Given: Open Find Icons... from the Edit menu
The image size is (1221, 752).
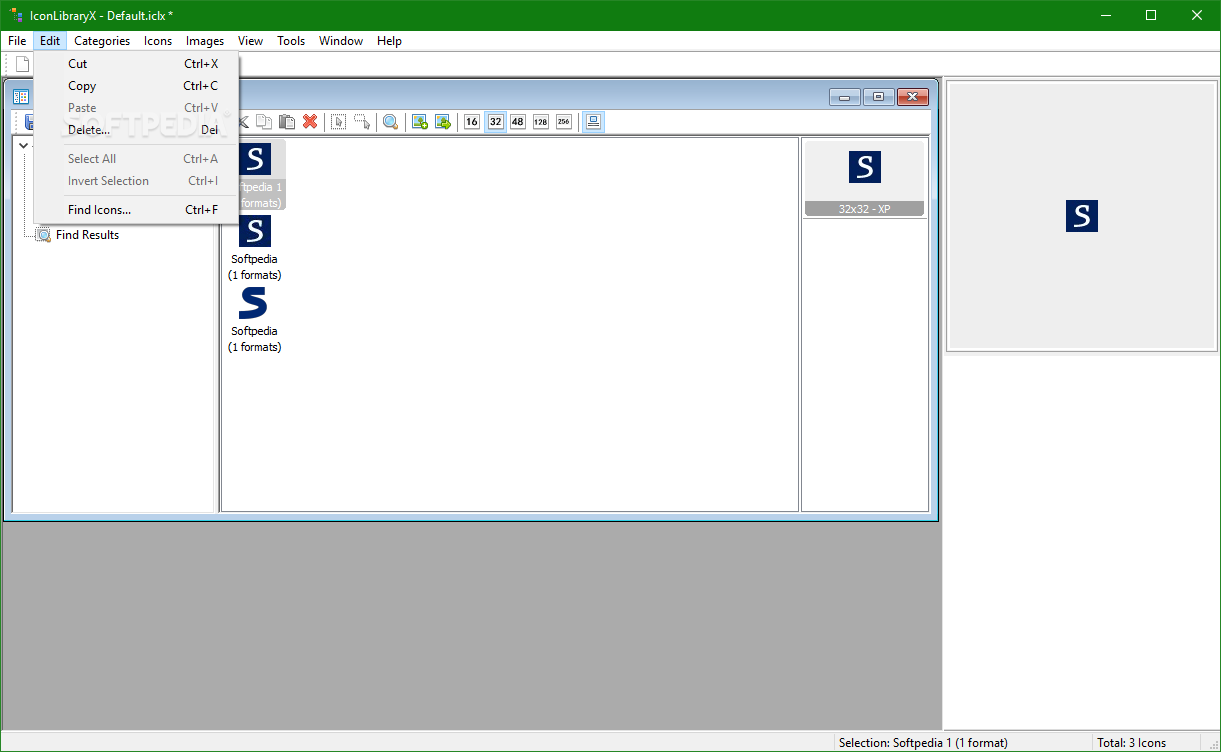Looking at the screenshot, I should [x=137, y=210].
